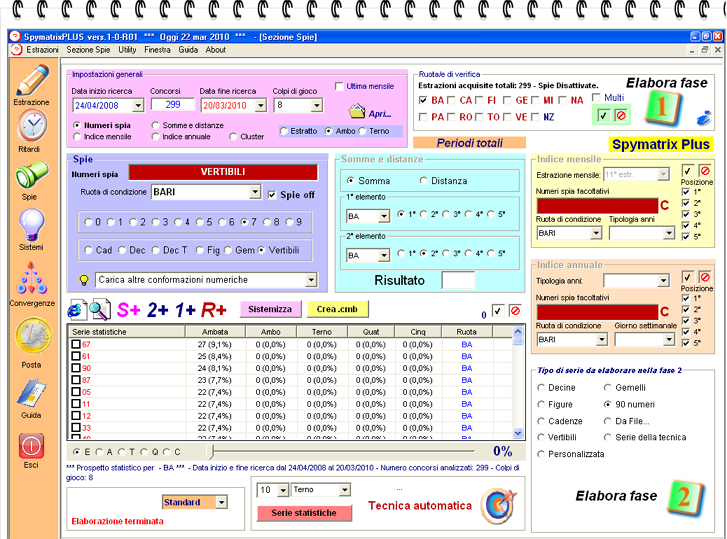Open the Spie flashlight icon in sidebar

31,175
